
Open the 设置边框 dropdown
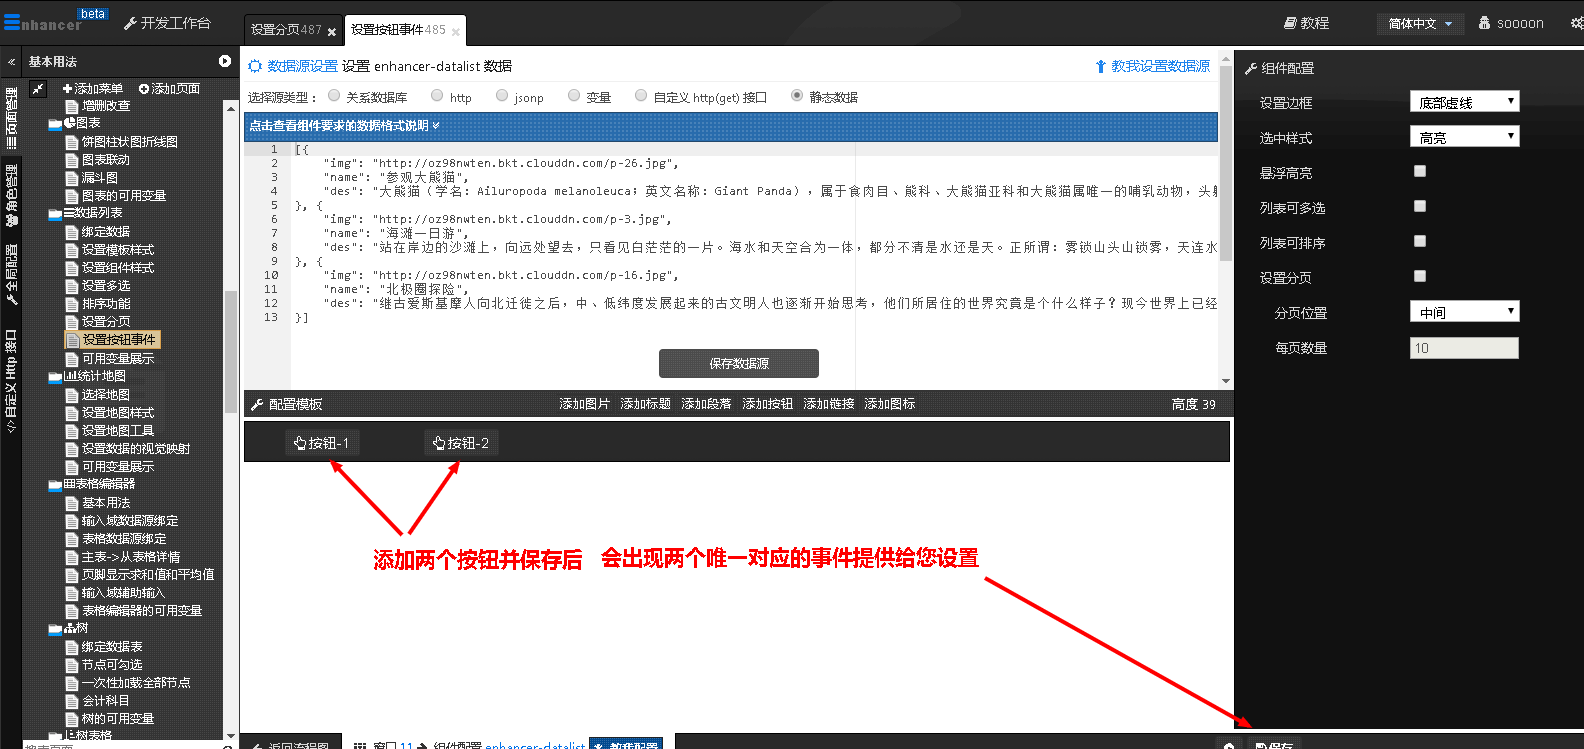pos(1464,102)
